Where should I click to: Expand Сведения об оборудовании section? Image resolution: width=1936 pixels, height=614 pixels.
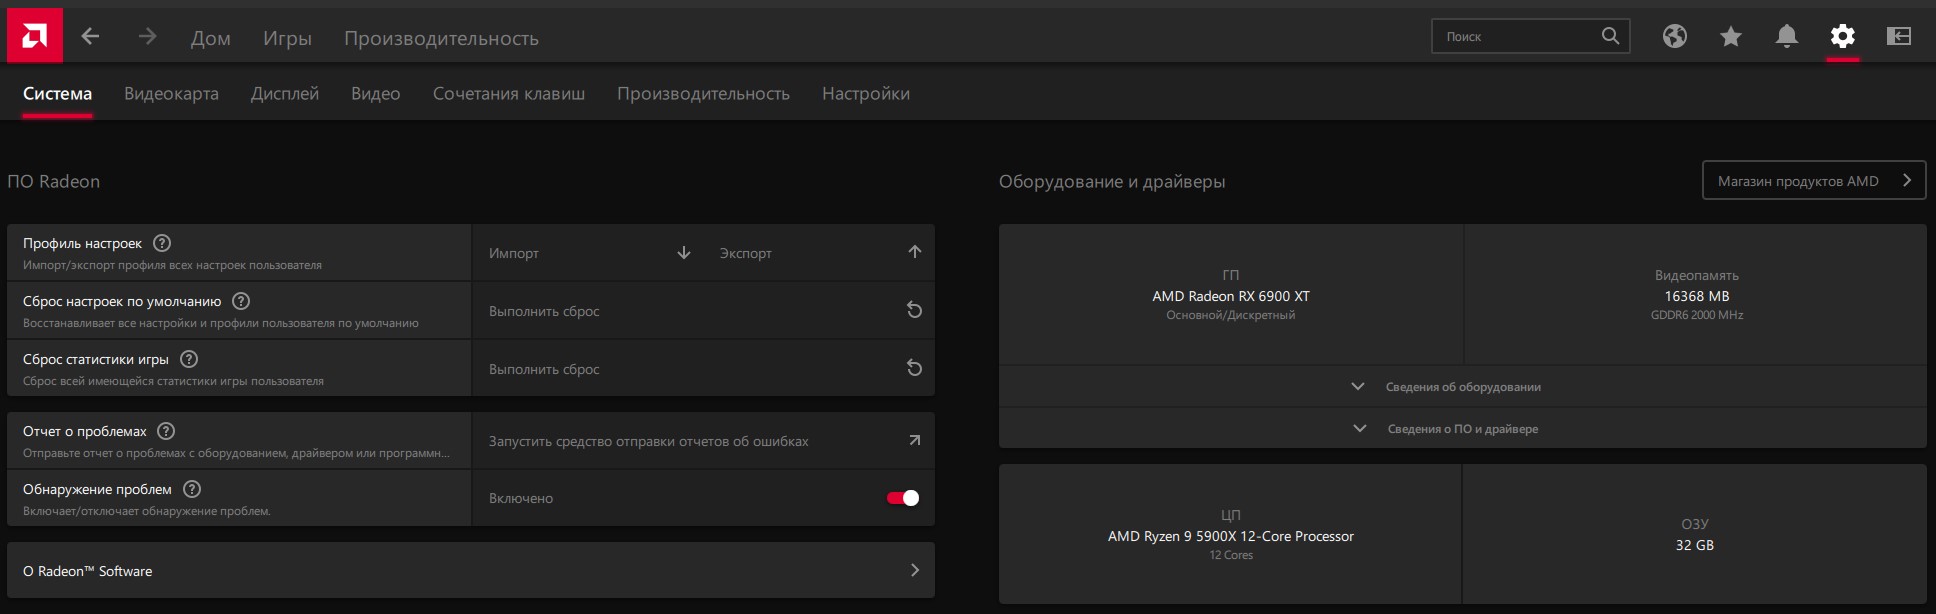(x=1462, y=387)
